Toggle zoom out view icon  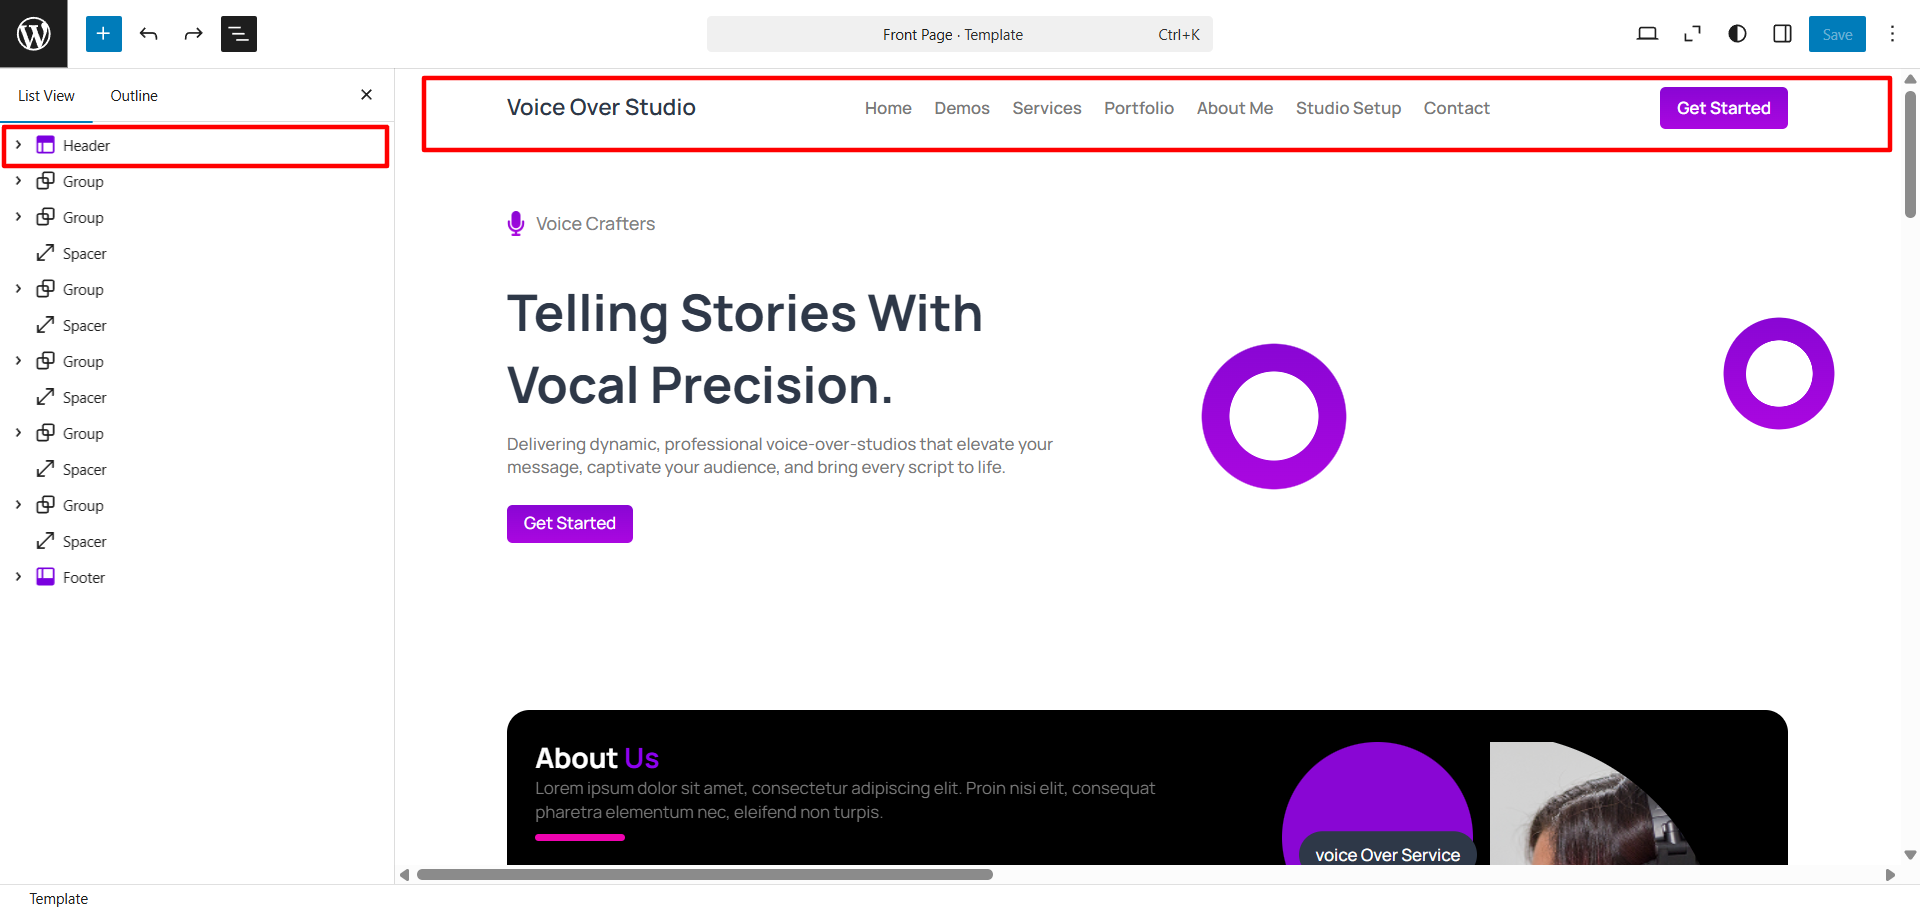1692,34
